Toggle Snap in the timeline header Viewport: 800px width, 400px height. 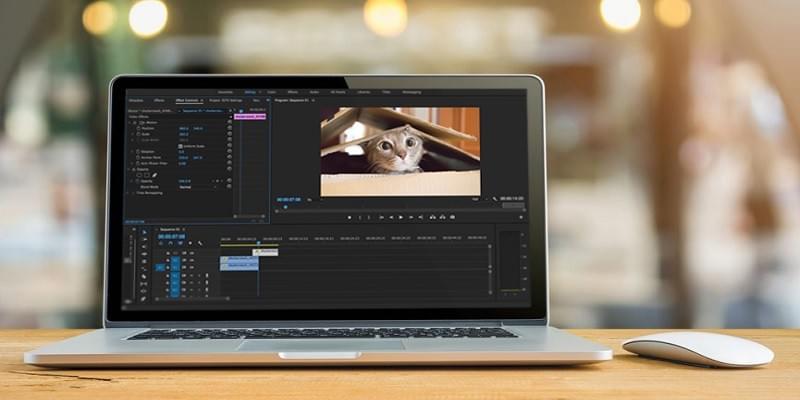point(170,243)
